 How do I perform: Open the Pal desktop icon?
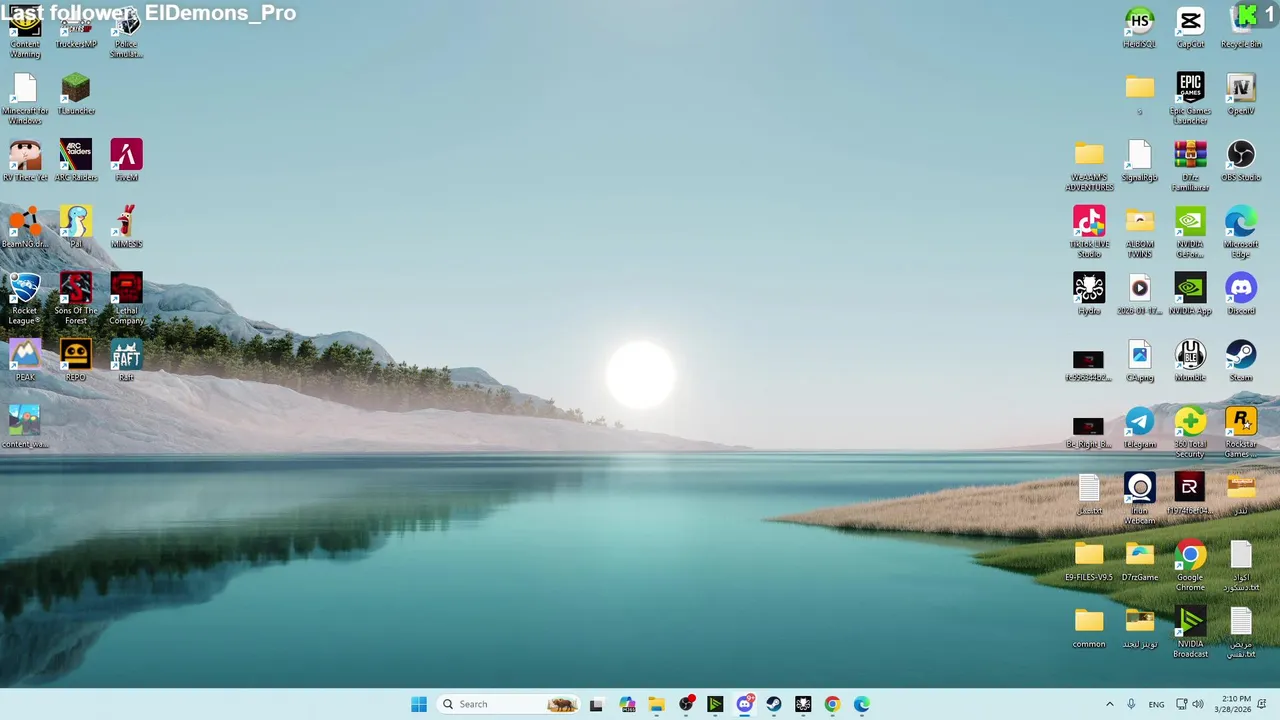tap(76, 228)
